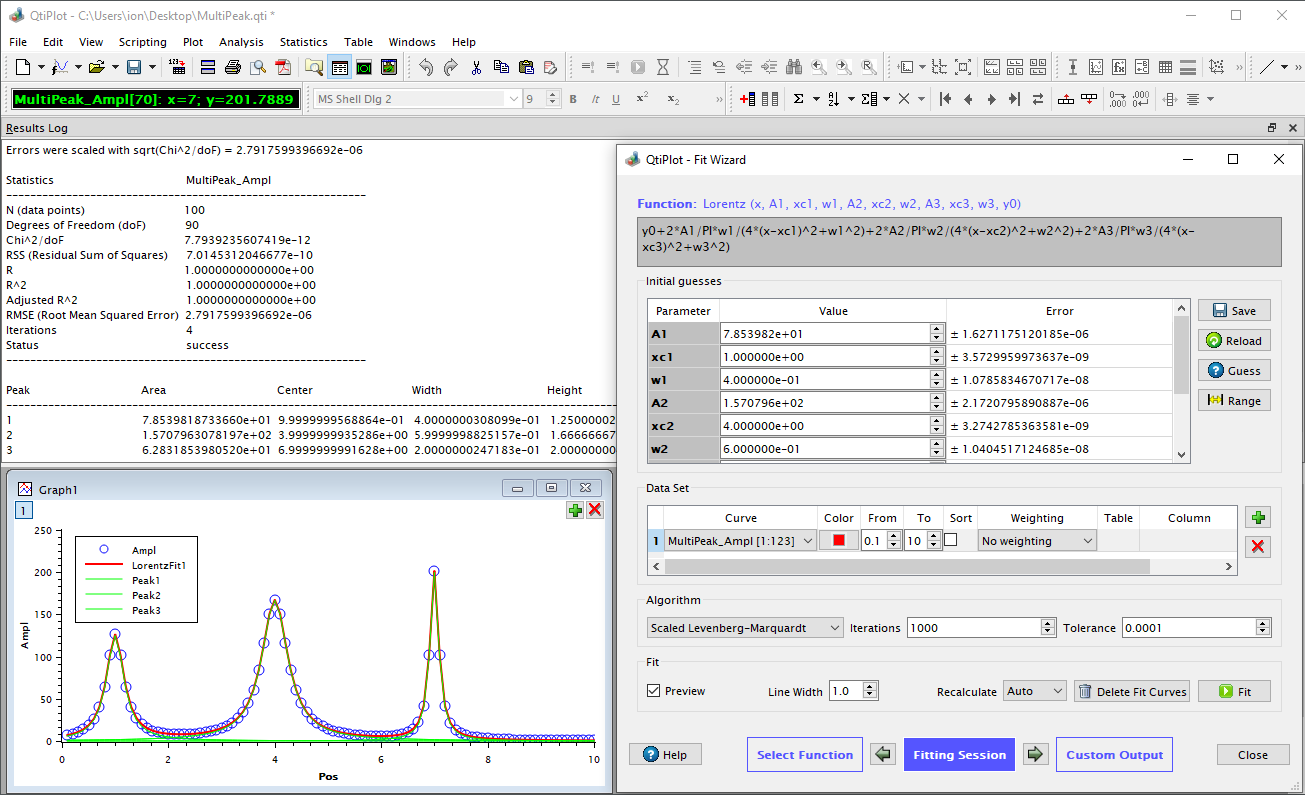Screen dimensions: 1305x795
Task: Click the red curve Color swatch
Action: (839, 541)
